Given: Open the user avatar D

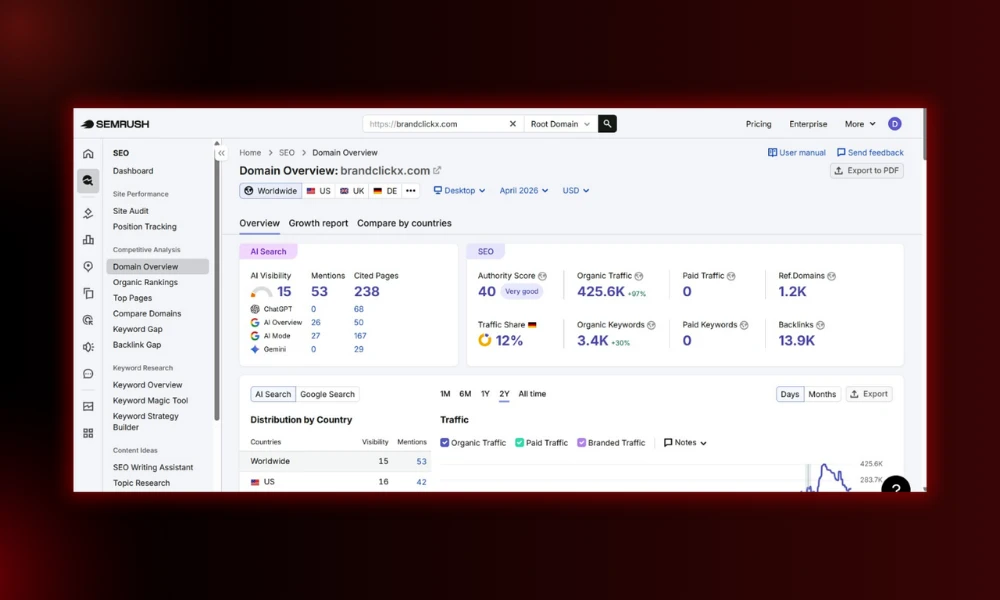Looking at the screenshot, I should [895, 124].
